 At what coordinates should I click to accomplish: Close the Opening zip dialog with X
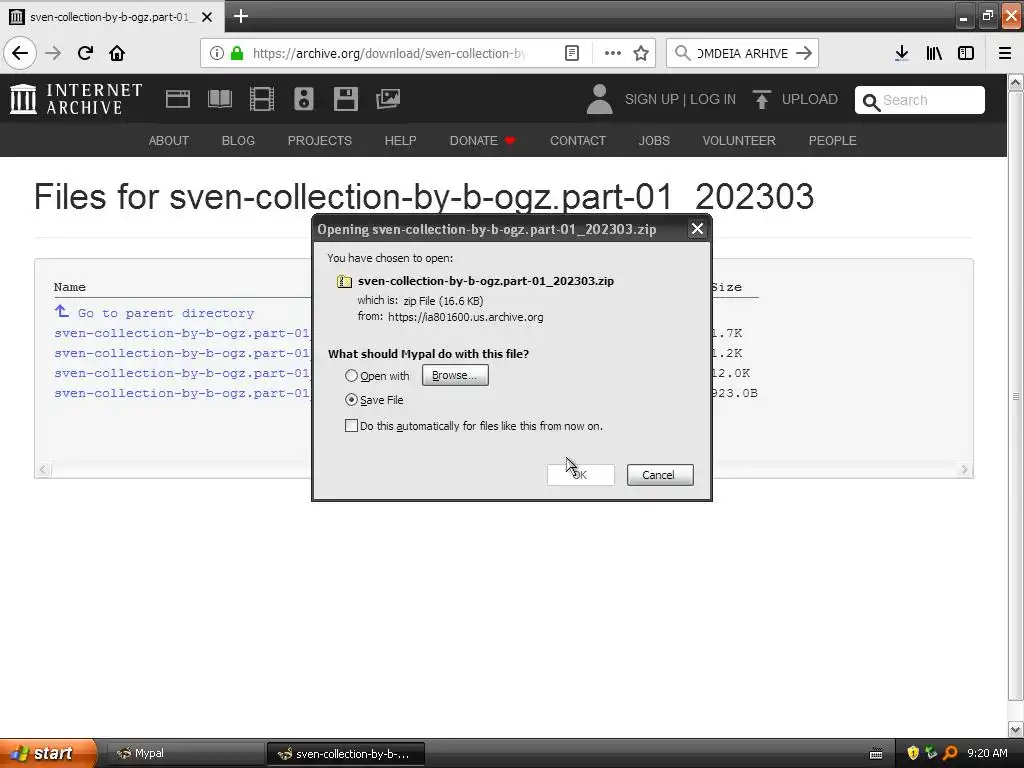click(x=697, y=229)
